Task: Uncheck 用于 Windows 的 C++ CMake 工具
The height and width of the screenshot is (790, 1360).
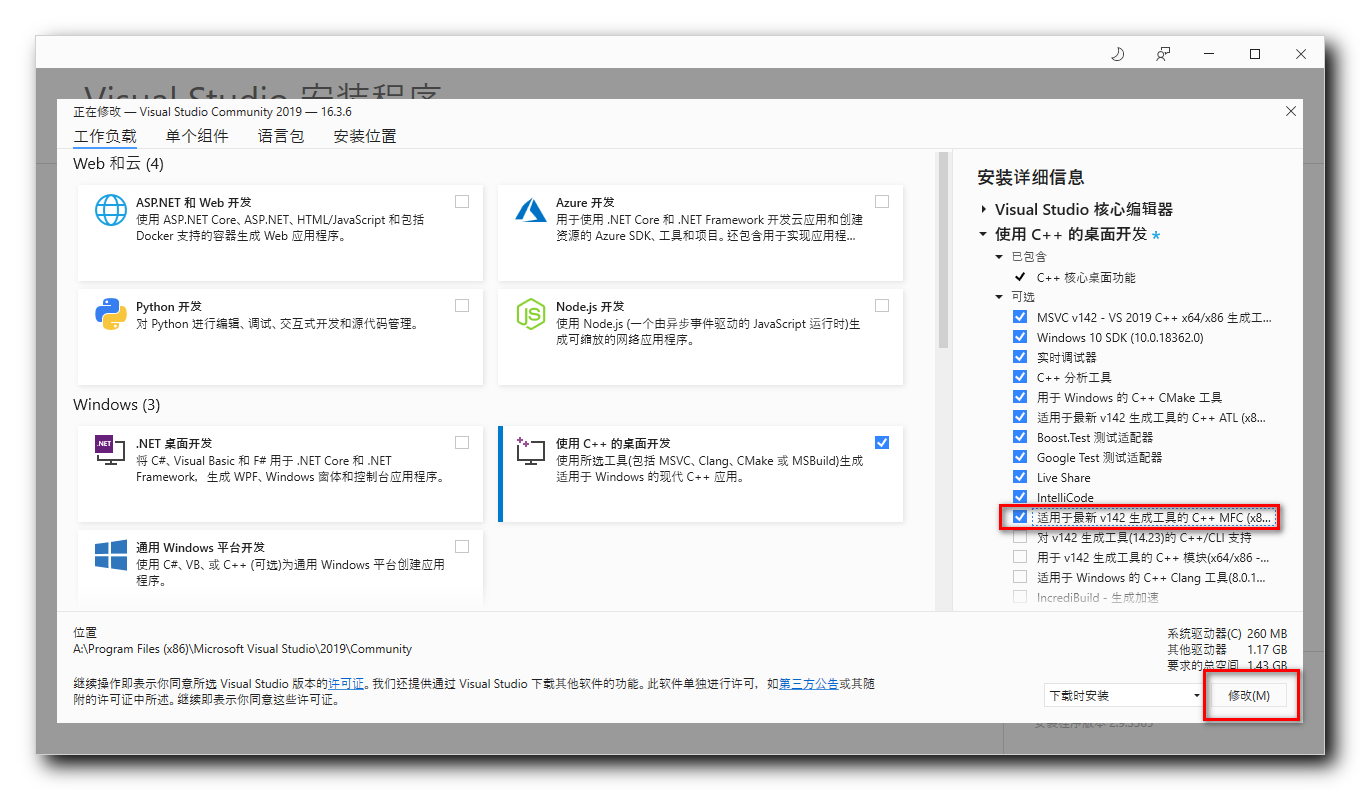Action: click(1020, 397)
